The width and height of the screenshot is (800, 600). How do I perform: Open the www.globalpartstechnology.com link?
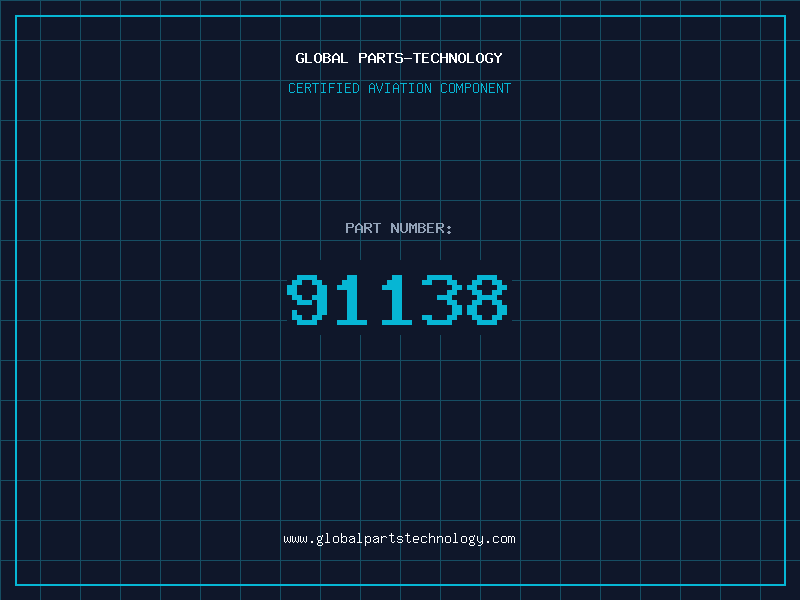click(x=399, y=539)
